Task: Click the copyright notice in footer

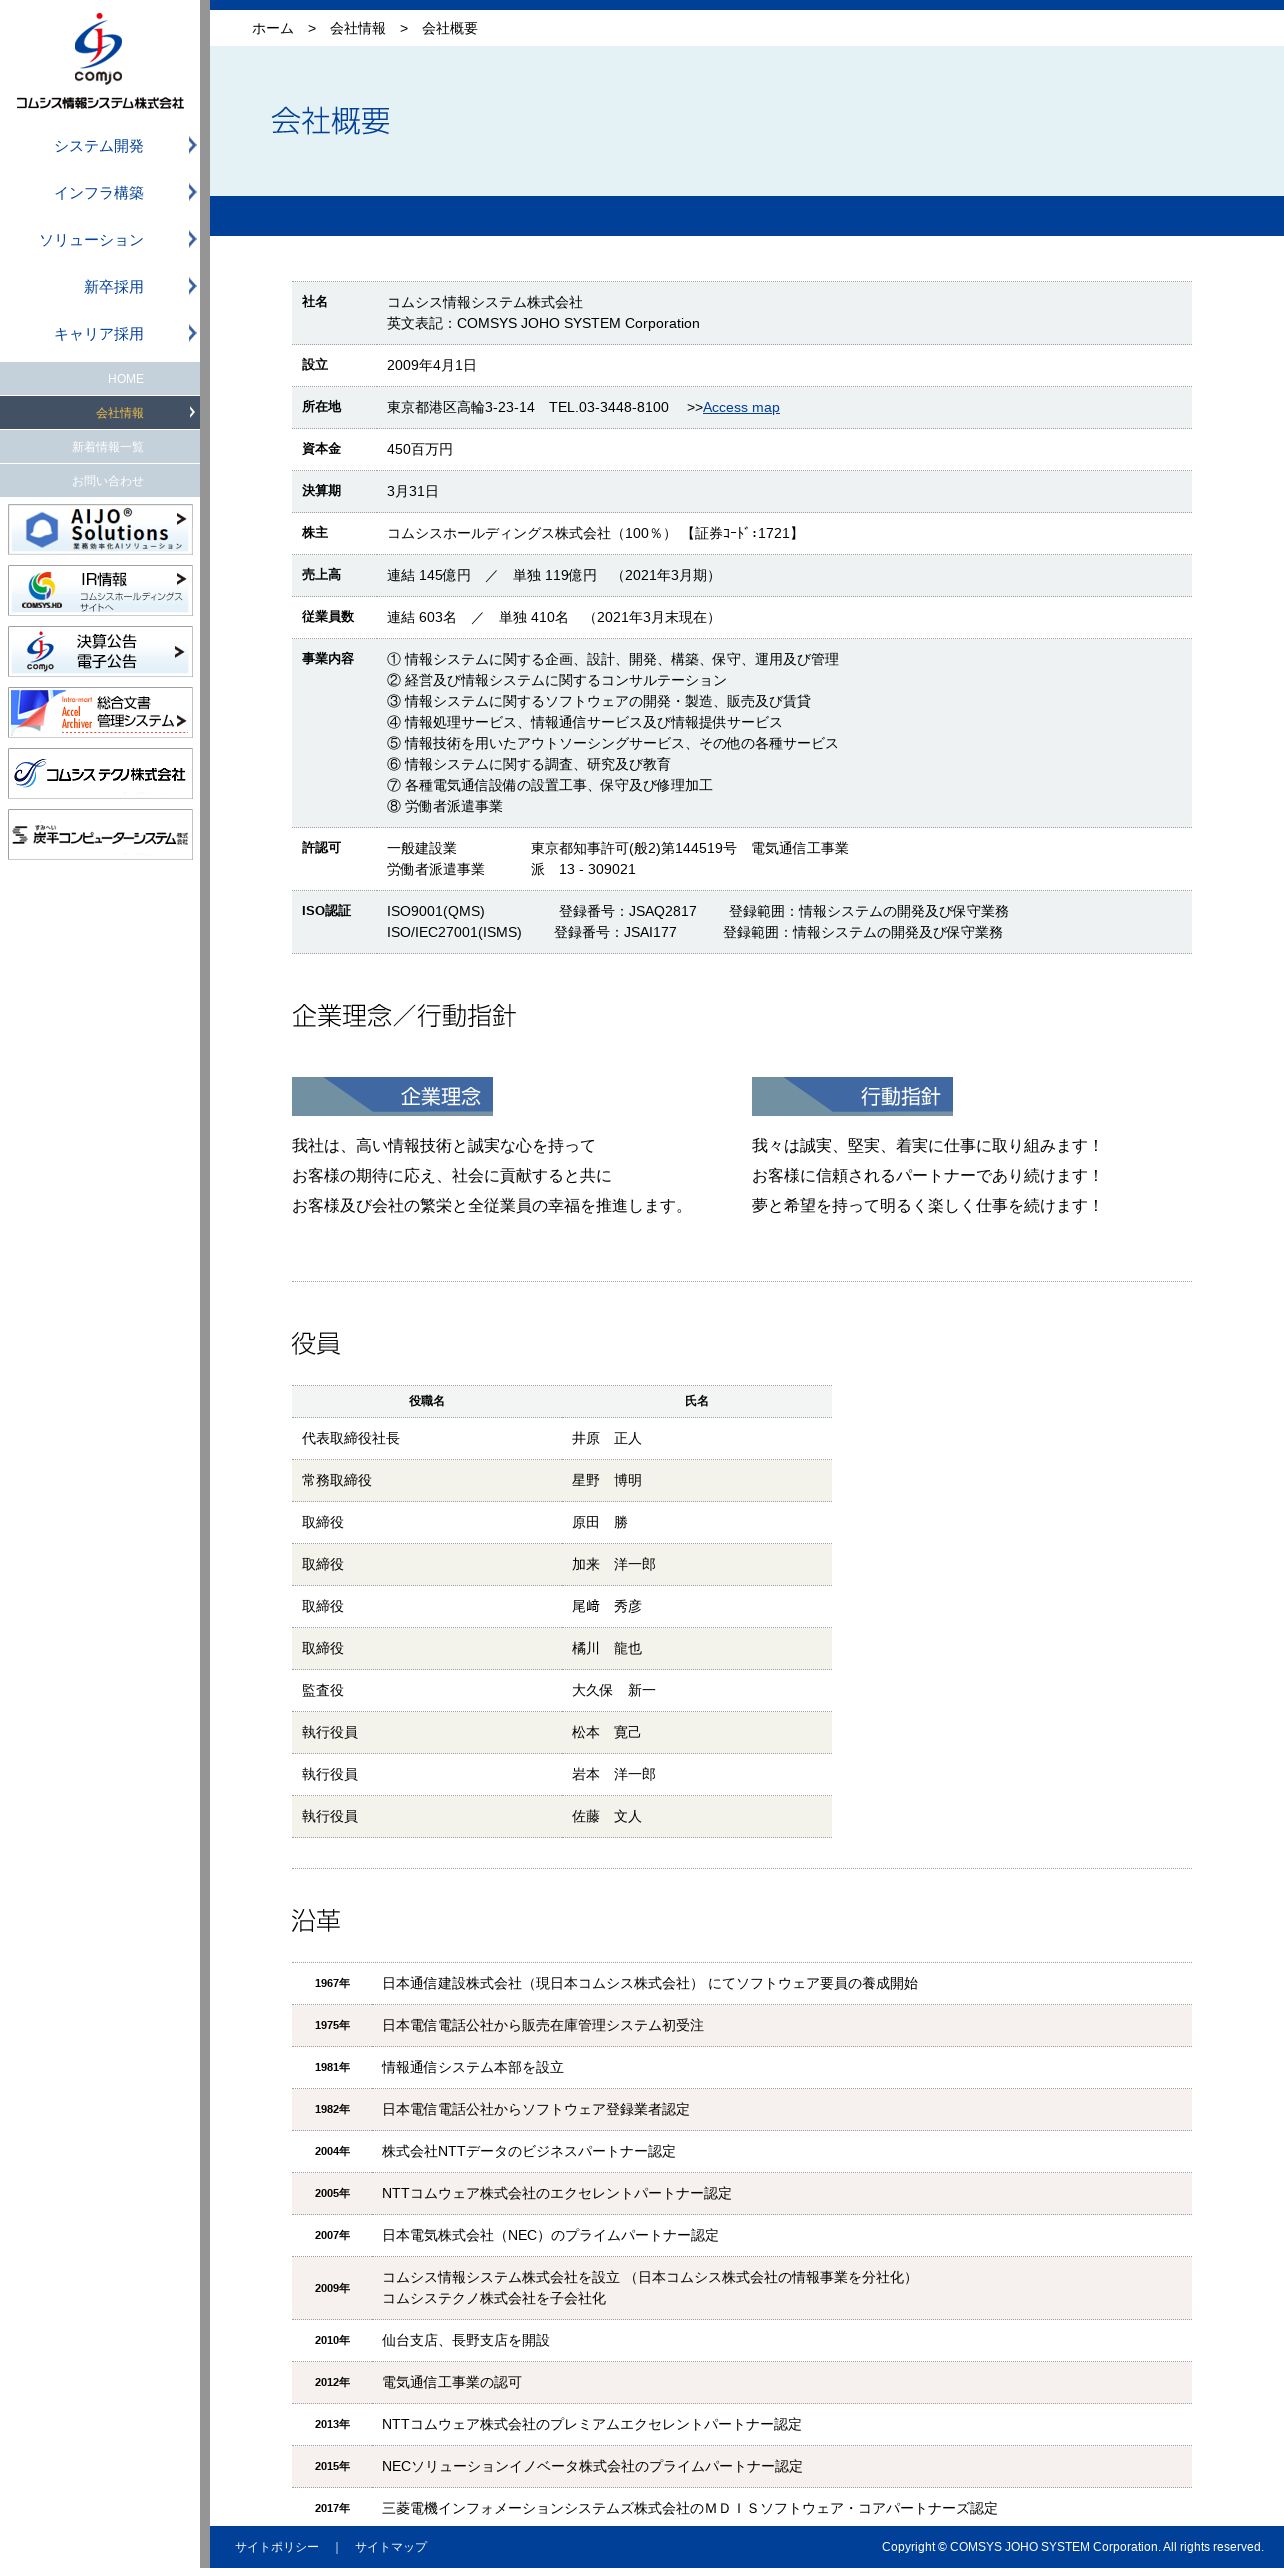Action: click(x=1073, y=2547)
